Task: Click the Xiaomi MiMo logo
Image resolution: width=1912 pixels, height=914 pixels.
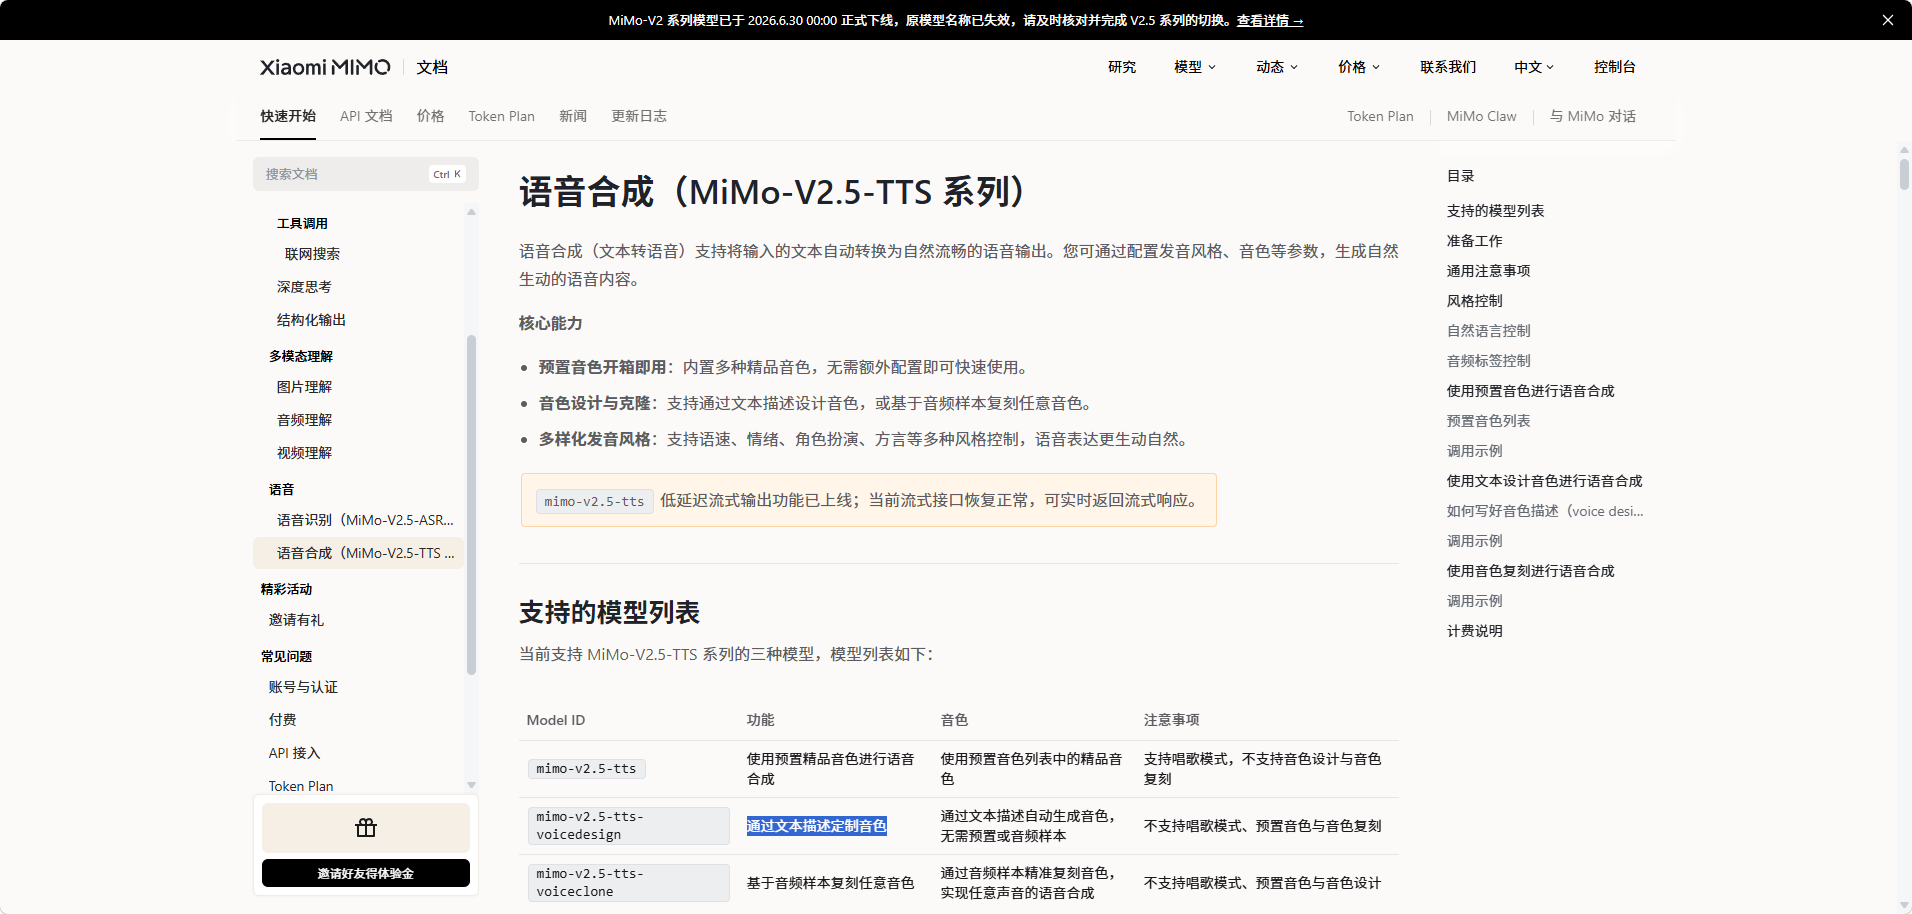Action: pos(325,67)
